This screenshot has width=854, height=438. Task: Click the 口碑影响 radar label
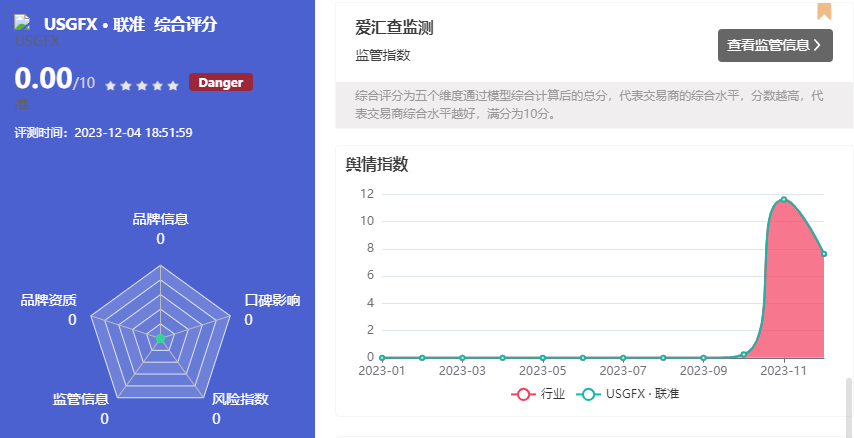click(272, 300)
